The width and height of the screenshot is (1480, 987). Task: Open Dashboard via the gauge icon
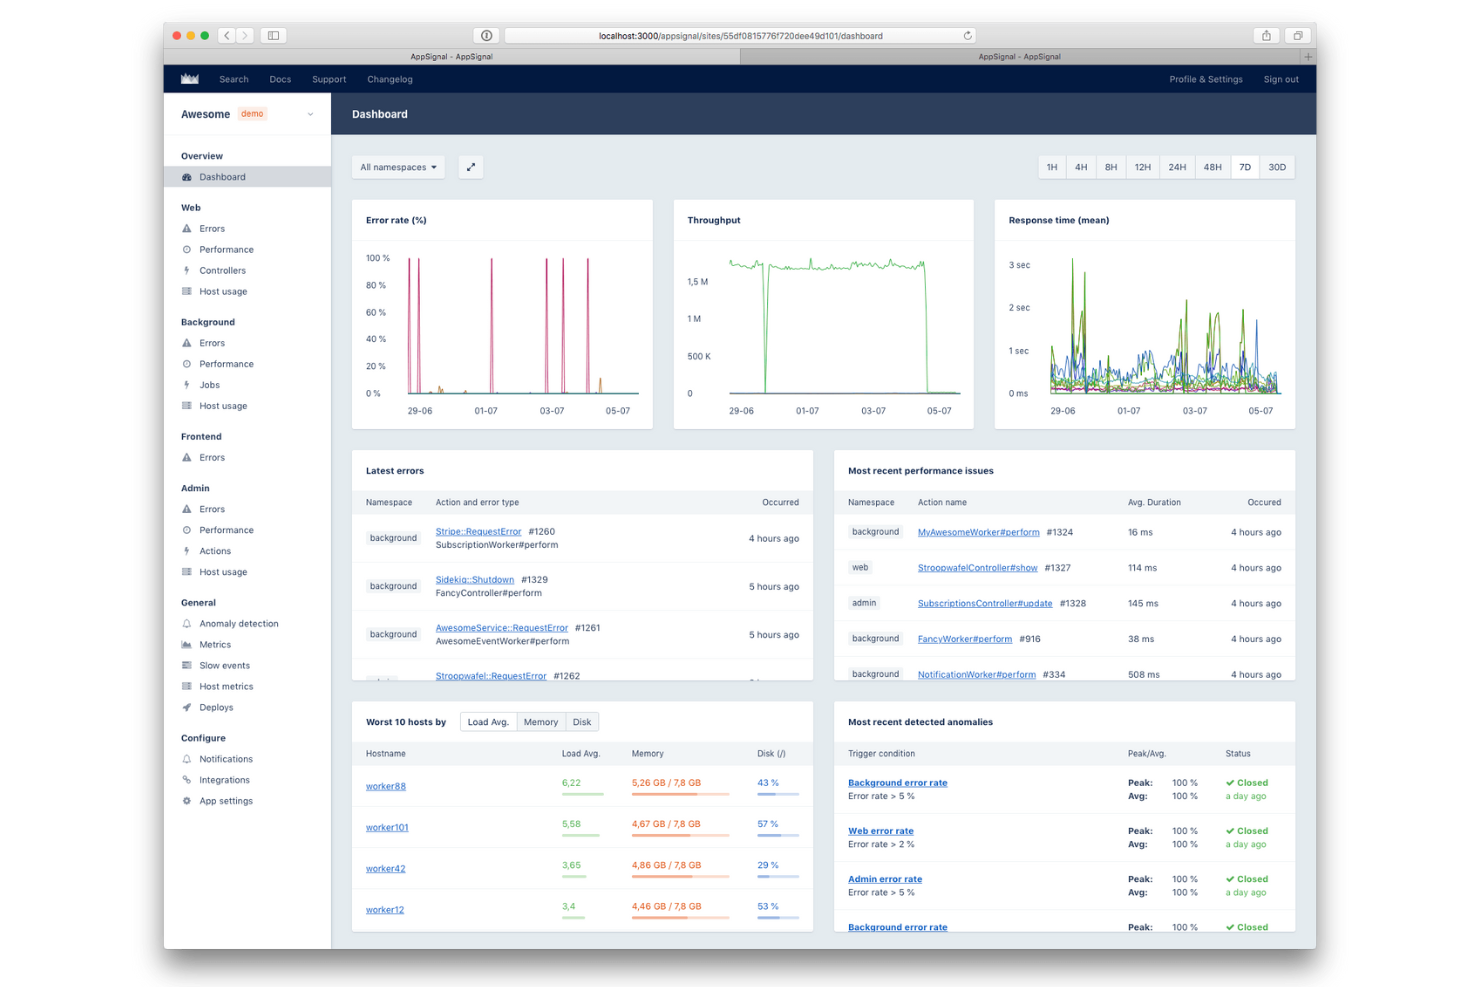tap(186, 177)
